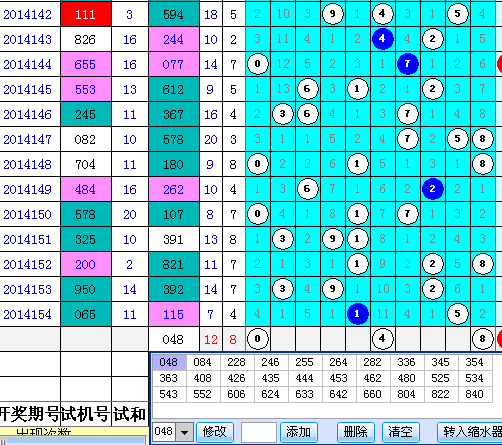
Task: Select number 084 in the list
Action: point(203,362)
